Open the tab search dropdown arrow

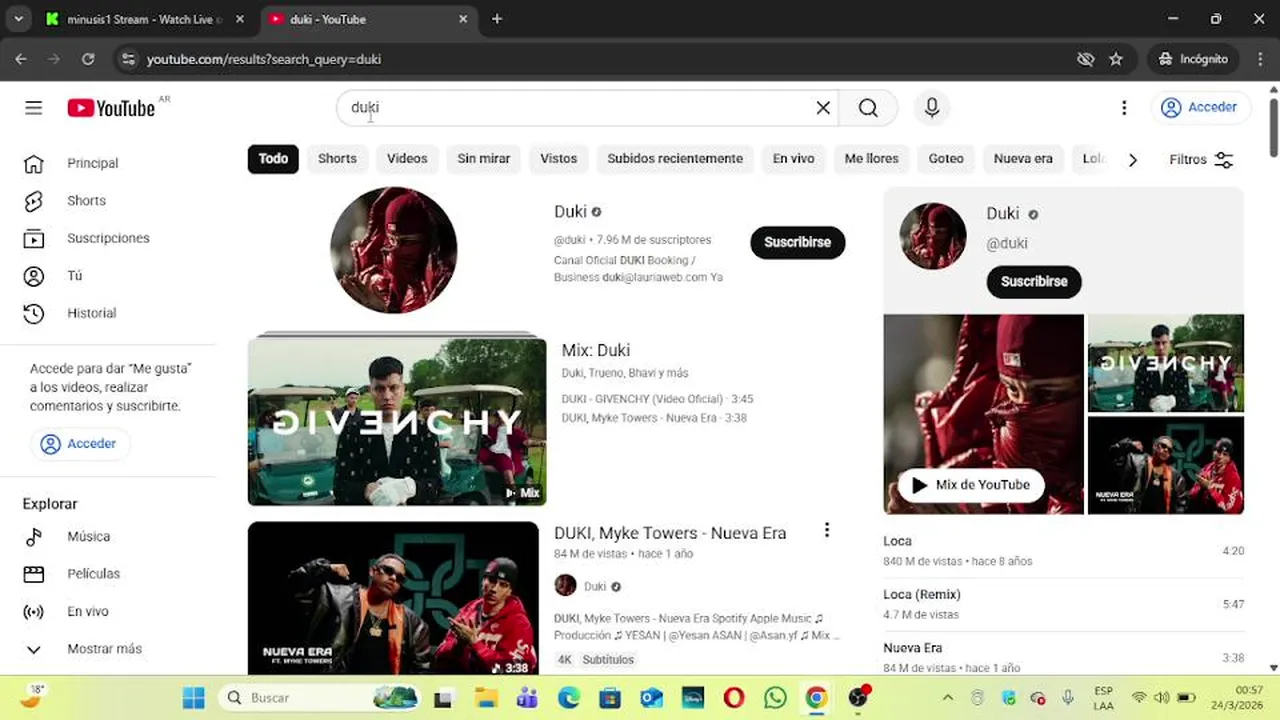(x=18, y=19)
